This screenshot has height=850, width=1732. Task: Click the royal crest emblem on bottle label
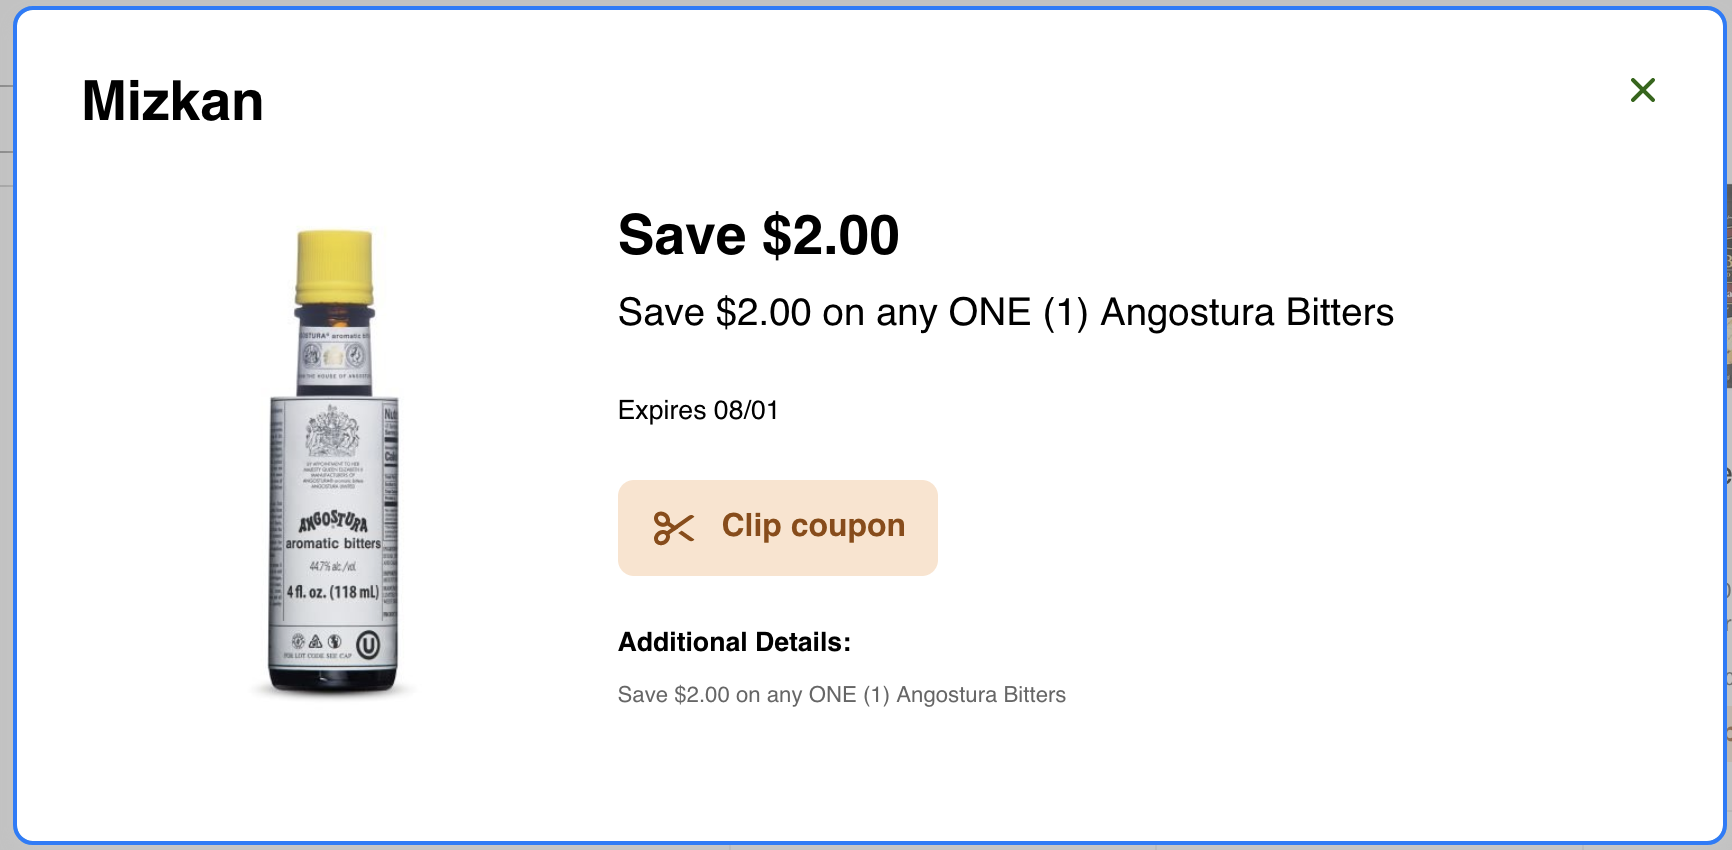(x=331, y=432)
